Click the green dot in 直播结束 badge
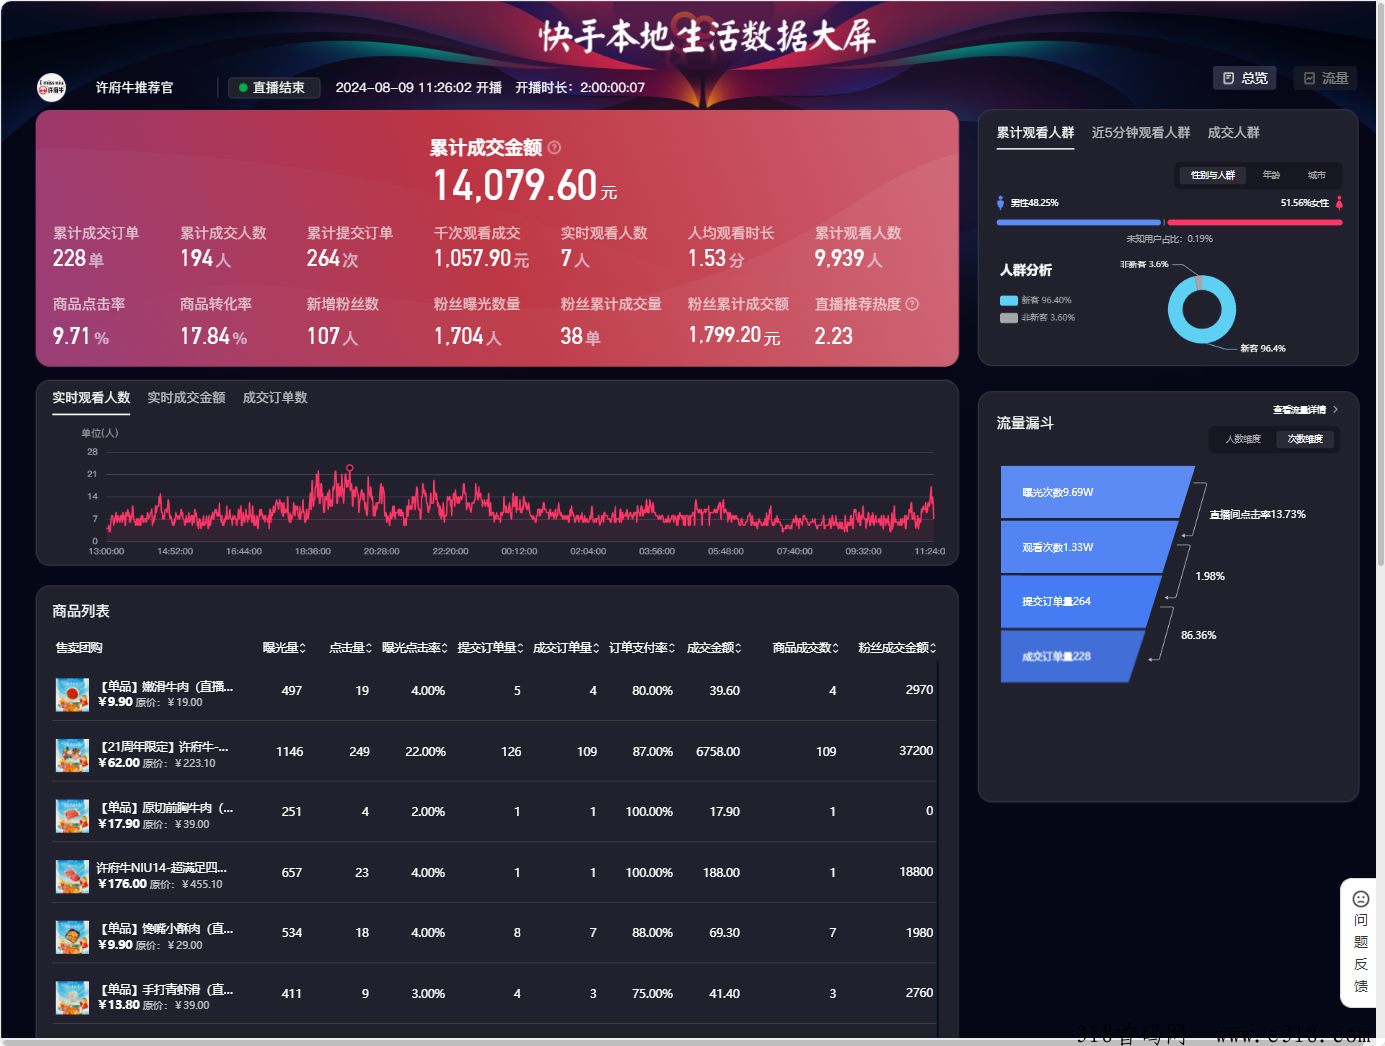 [243, 88]
